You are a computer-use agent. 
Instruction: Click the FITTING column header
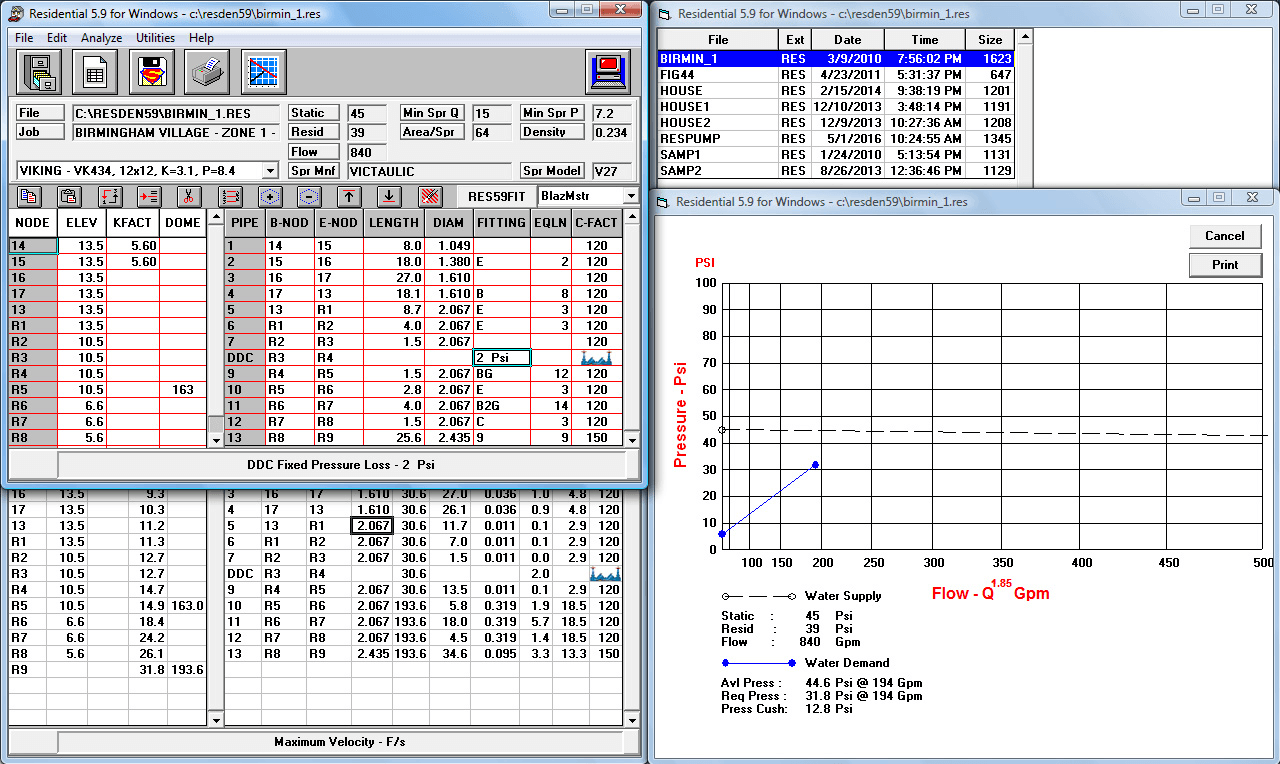click(502, 222)
